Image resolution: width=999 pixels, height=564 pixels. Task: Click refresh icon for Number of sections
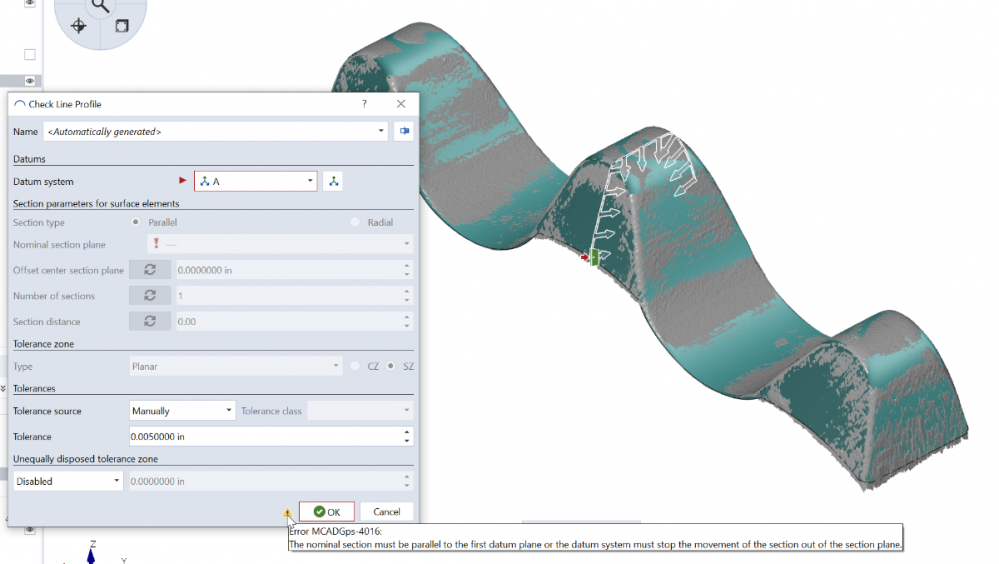[150, 296]
